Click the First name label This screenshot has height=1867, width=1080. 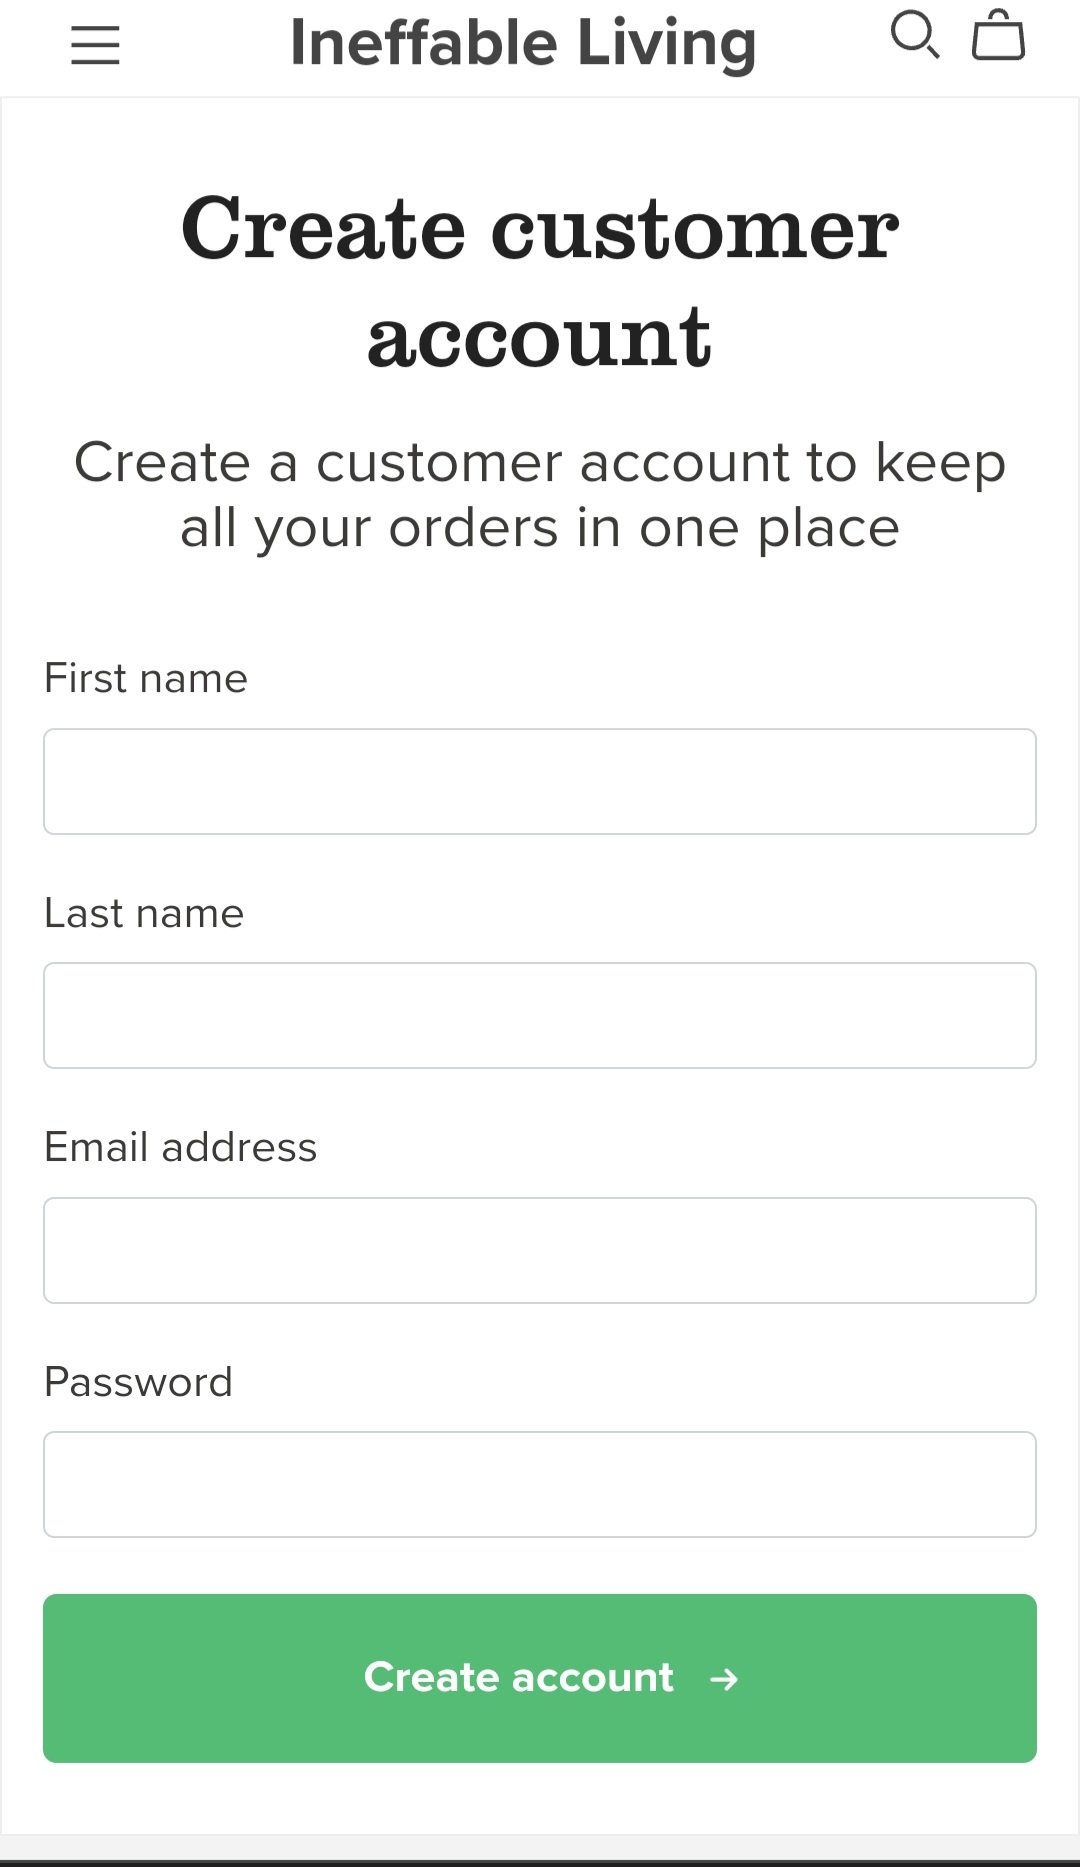click(146, 678)
